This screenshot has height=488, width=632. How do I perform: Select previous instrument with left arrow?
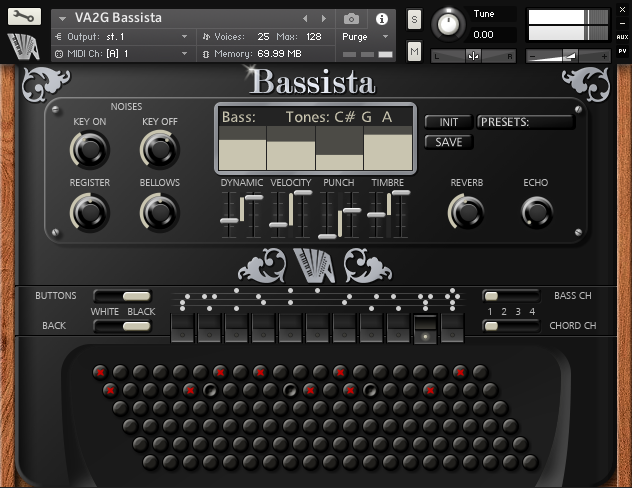(307, 18)
